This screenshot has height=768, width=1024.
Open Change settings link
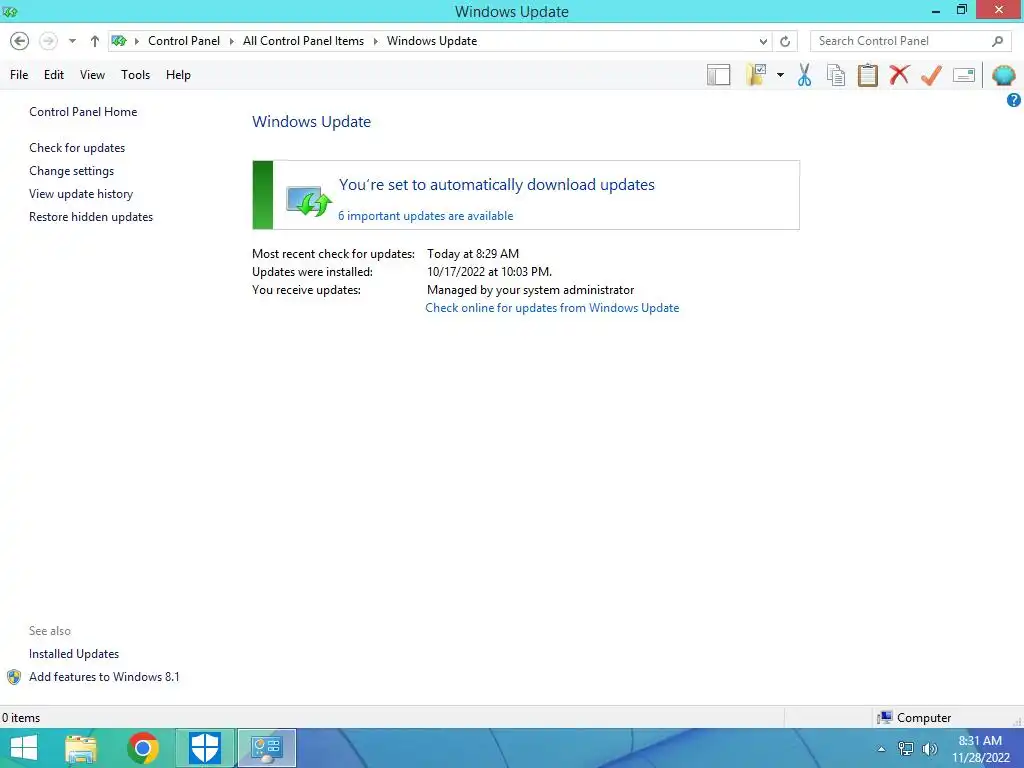click(x=71, y=170)
